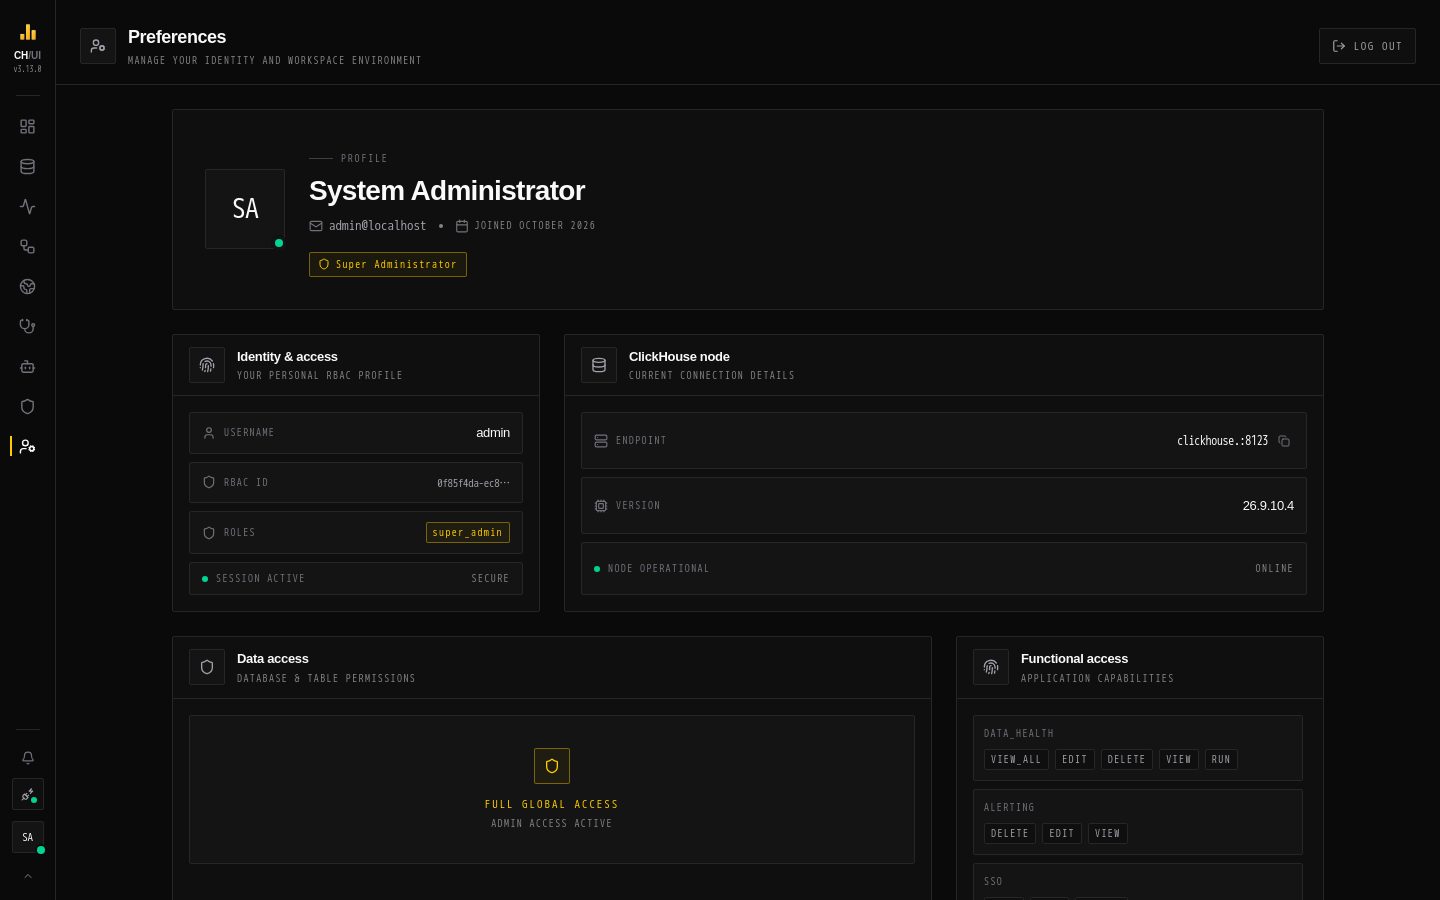
Task: Click the RUN tag under DATA_HEALTH
Action: tap(1221, 760)
